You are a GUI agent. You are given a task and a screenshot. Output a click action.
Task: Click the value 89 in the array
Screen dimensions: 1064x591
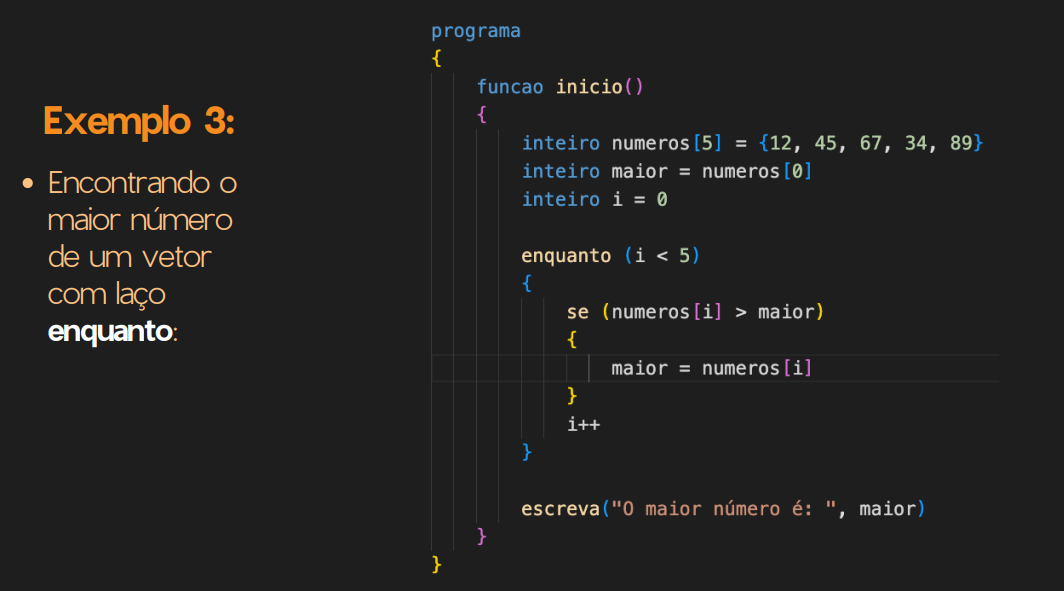click(x=961, y=143)
